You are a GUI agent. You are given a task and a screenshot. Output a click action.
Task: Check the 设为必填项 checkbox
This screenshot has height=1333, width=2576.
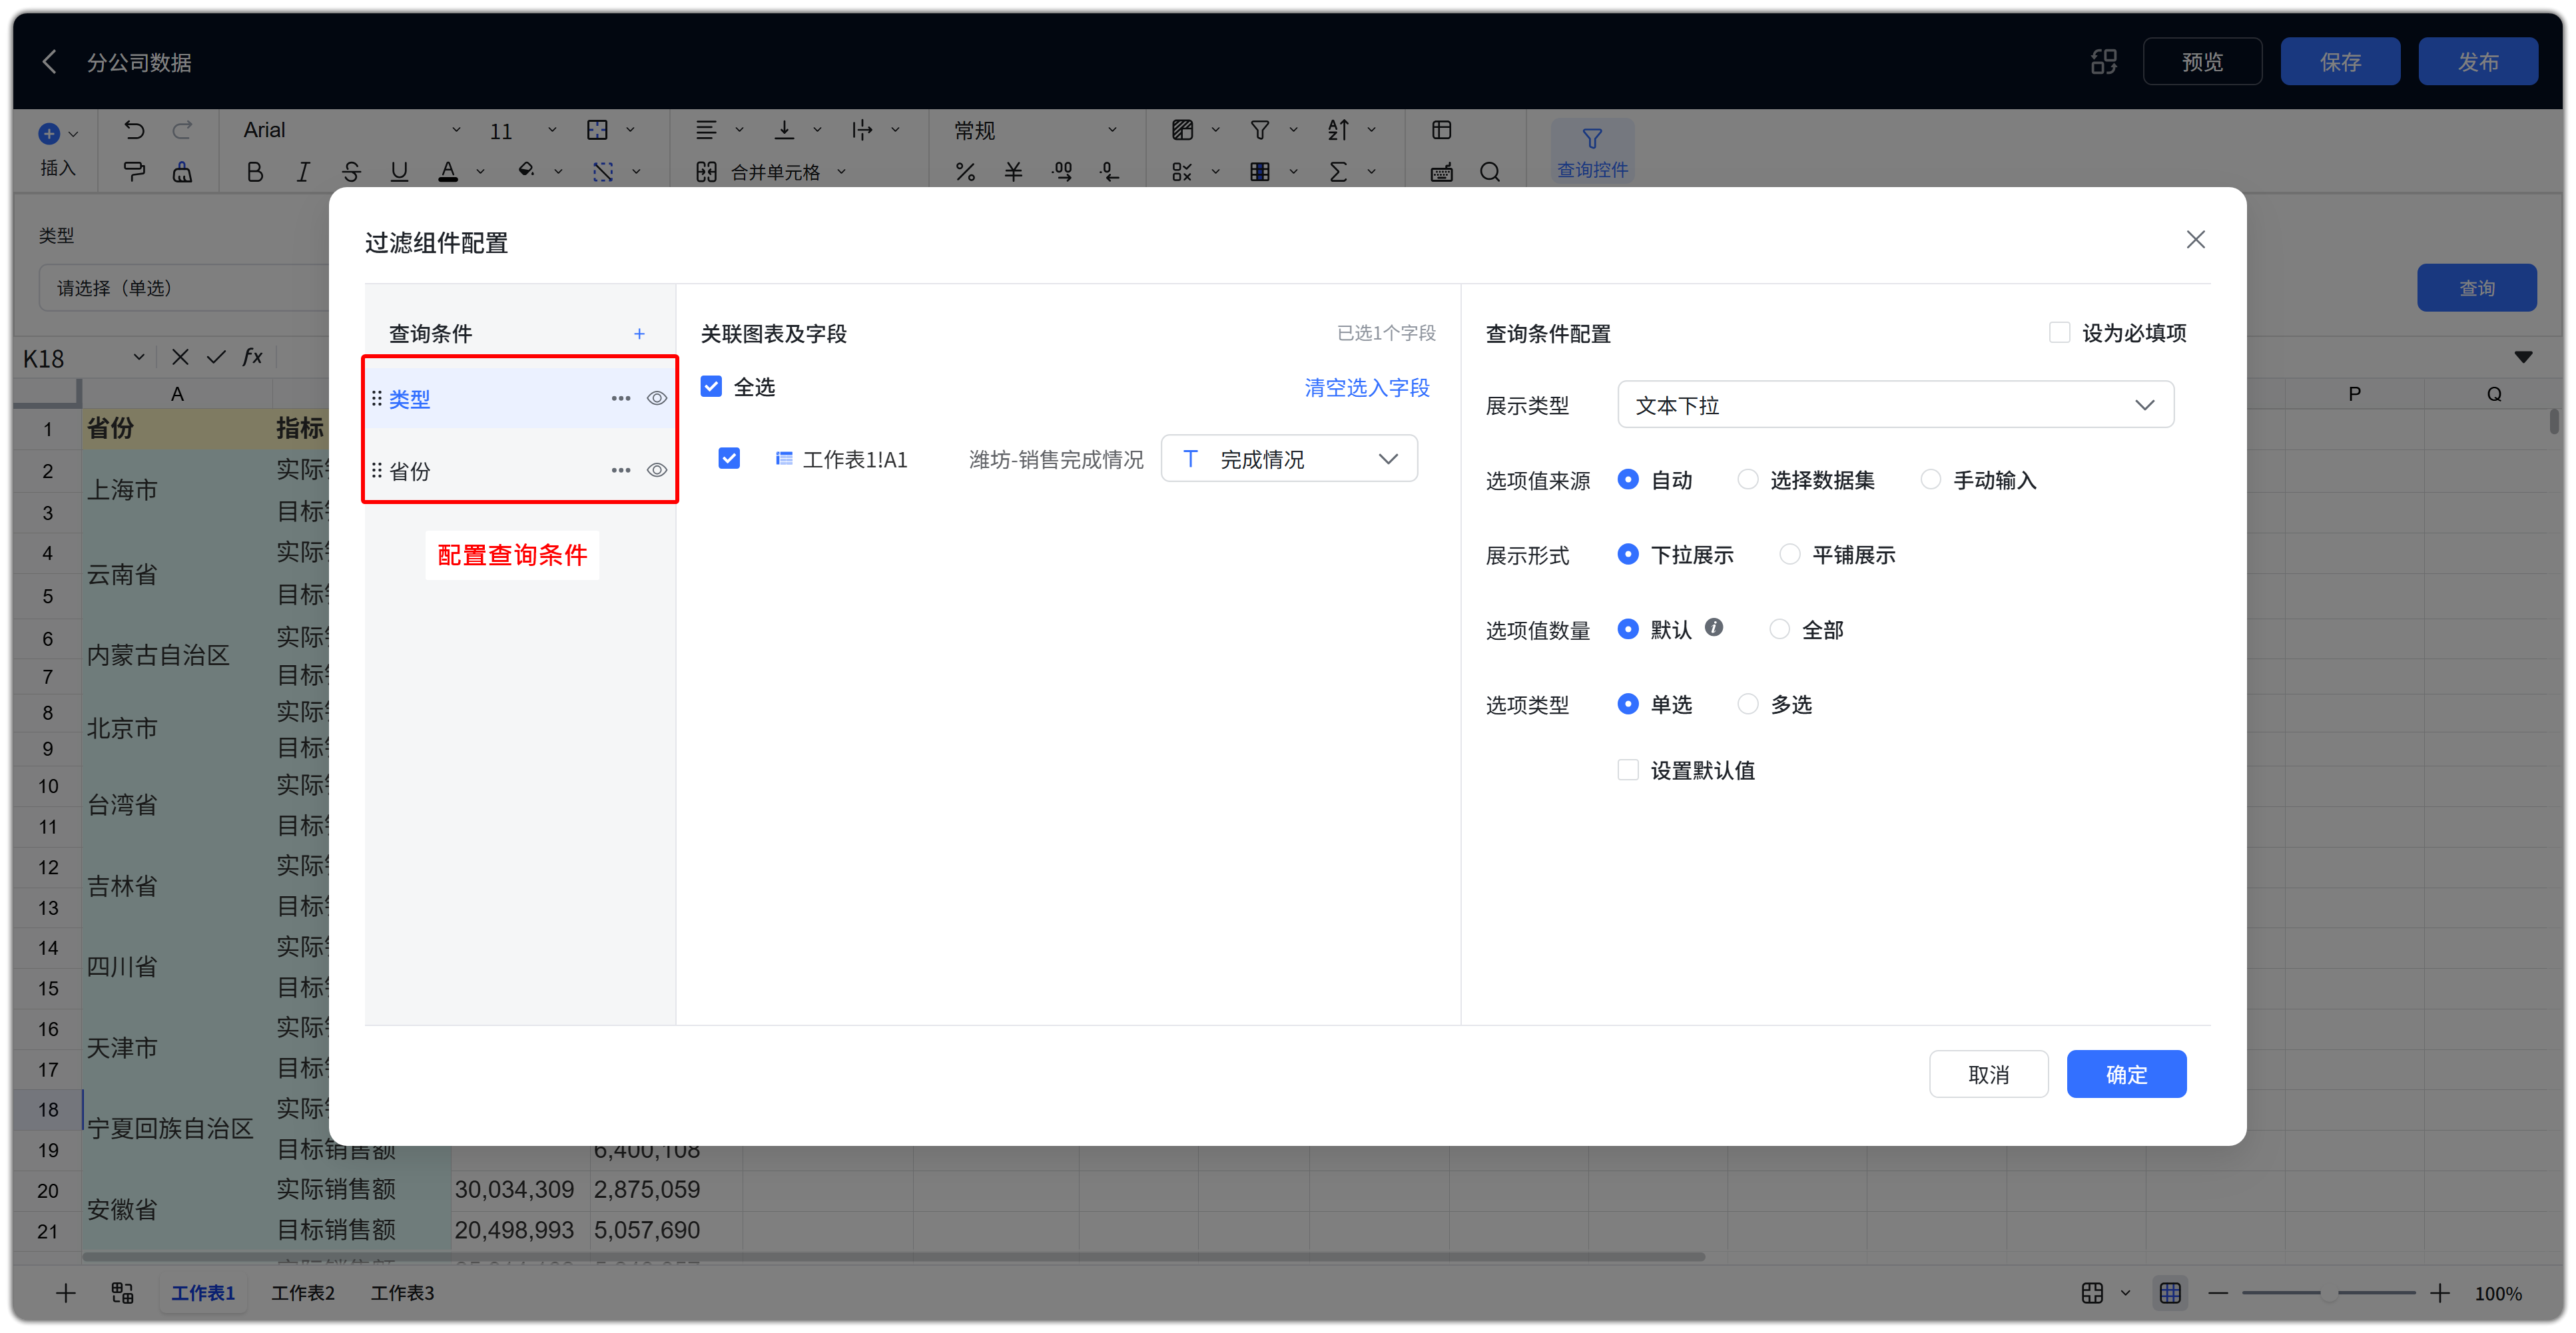[x=2059, y=332]
